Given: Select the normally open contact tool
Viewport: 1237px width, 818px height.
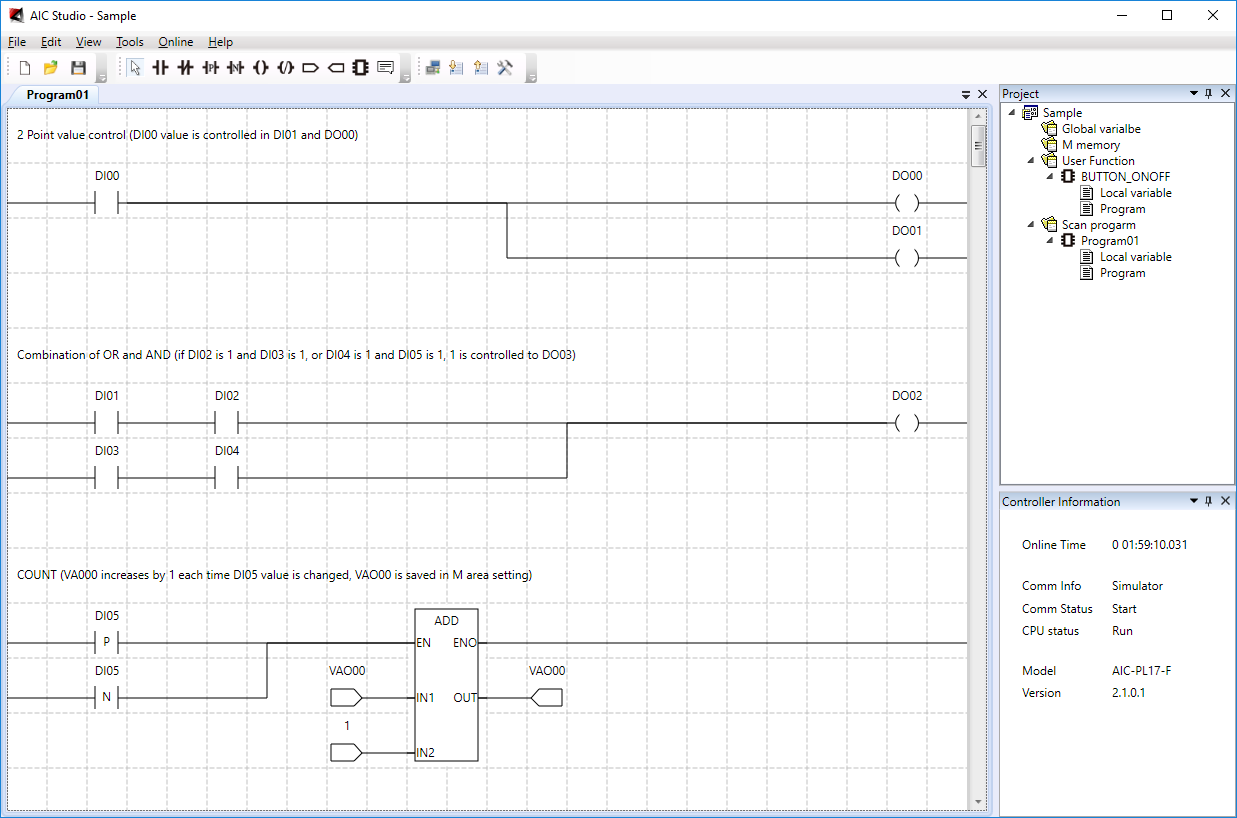Looking at the screenshot, I should click(x=160, y=68).
